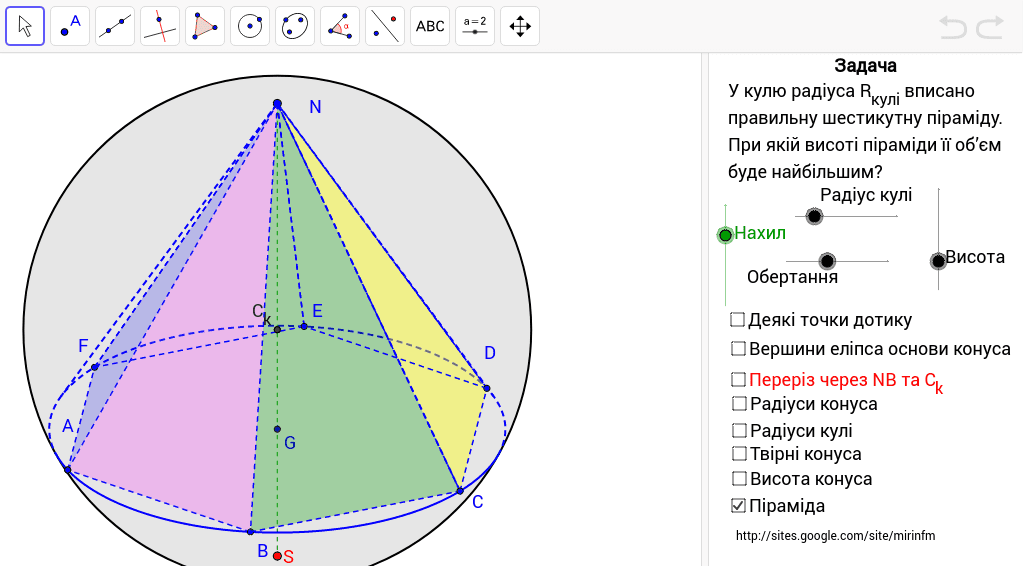Enable the Твірні конуса checkbox
Screen dimensions: 1024x568
coord(739,453)
